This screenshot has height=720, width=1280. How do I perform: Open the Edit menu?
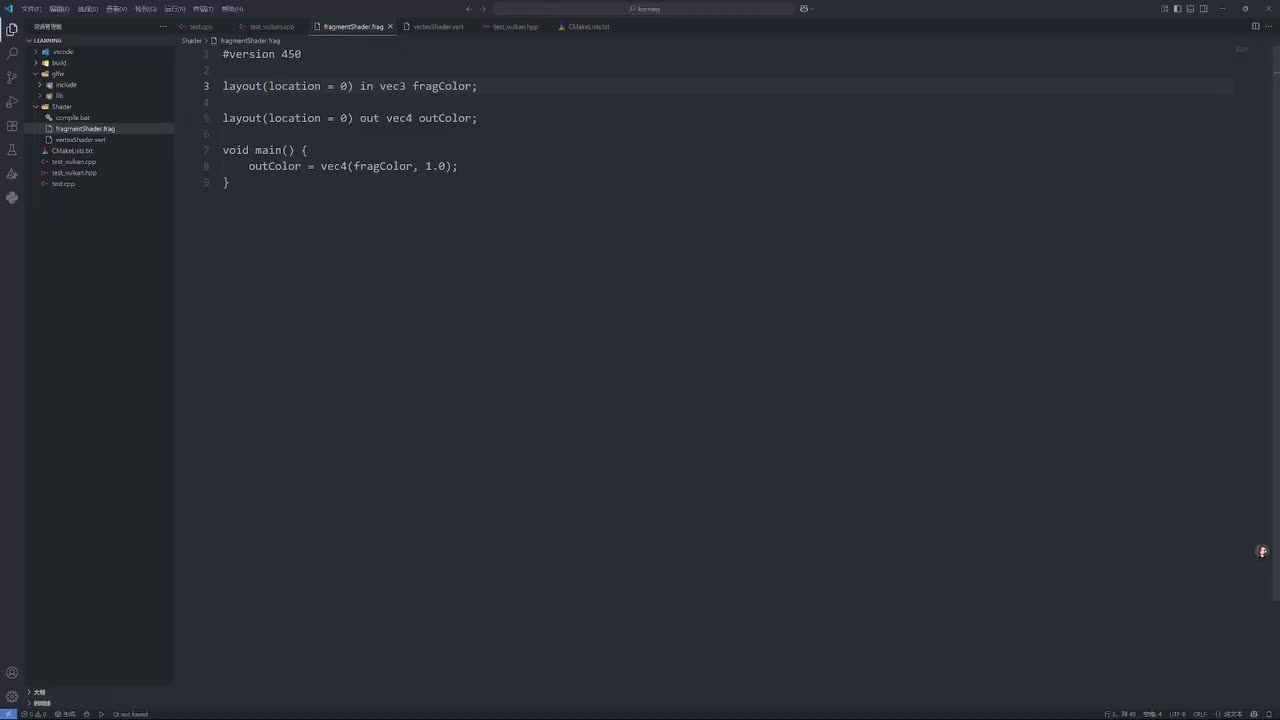(59, 9)
